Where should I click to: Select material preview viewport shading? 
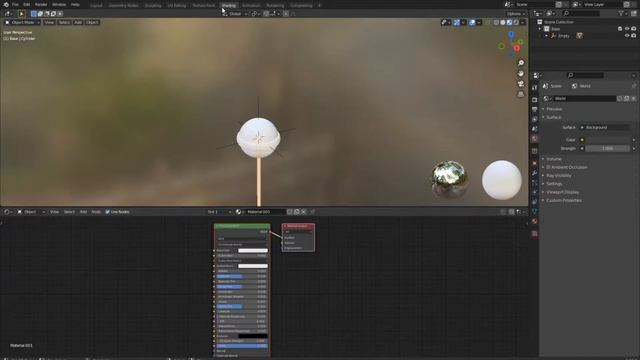click(x=509, y=22)
